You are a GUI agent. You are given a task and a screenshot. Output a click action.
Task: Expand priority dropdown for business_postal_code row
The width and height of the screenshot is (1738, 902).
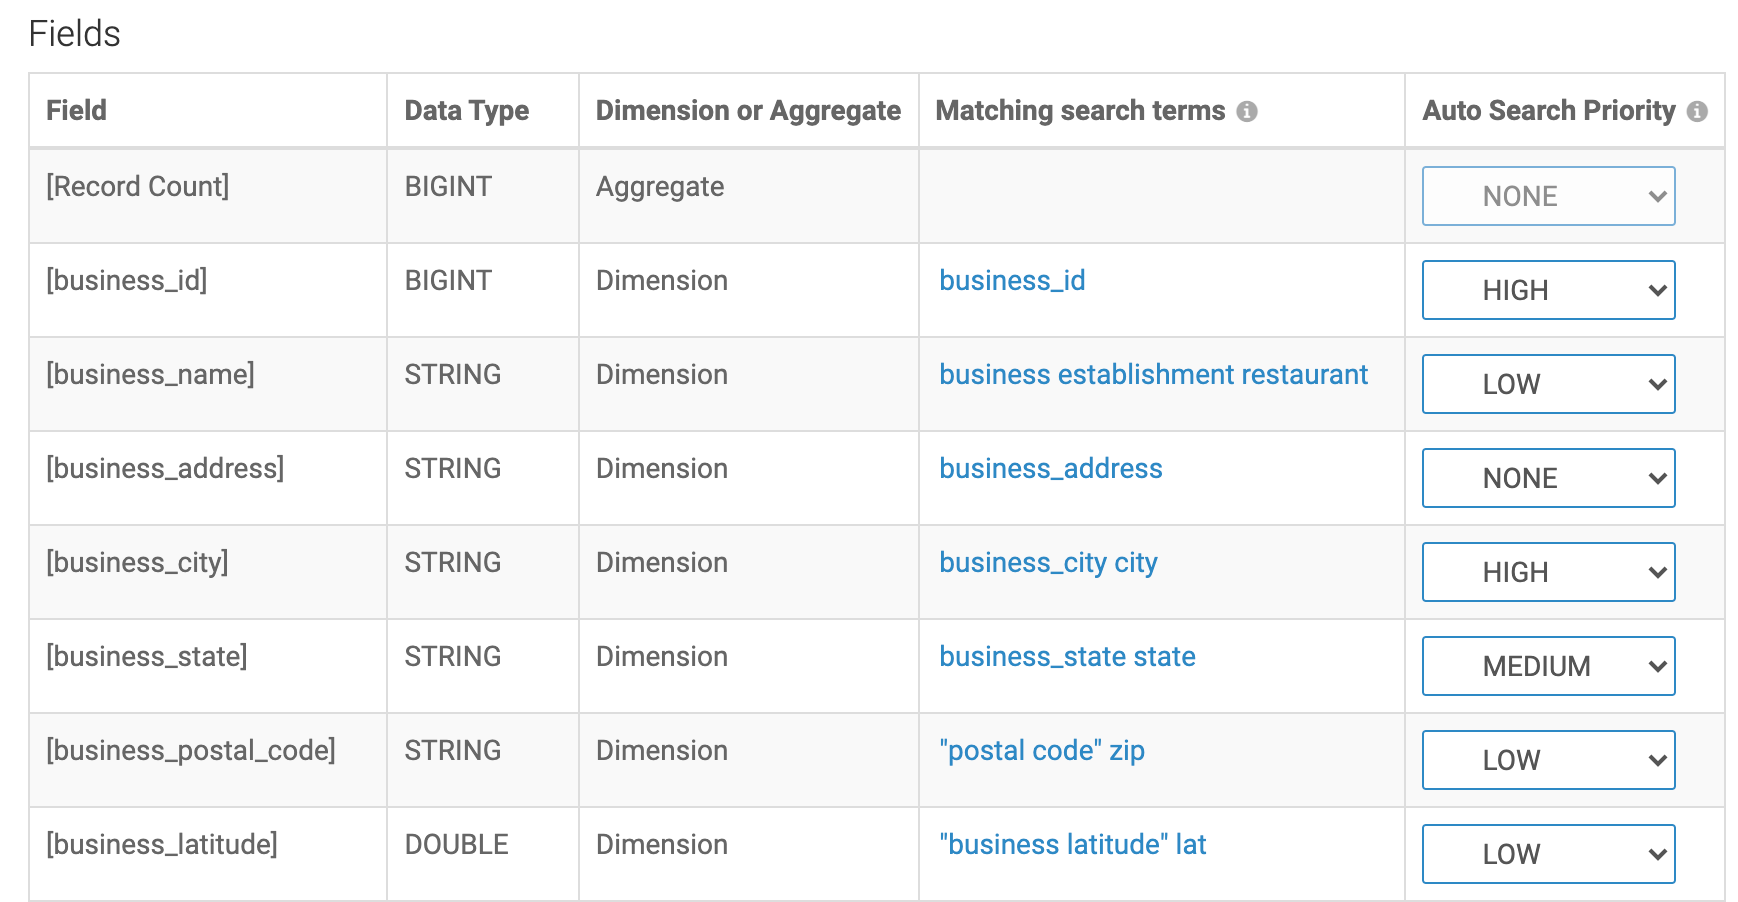(1548, 760)
